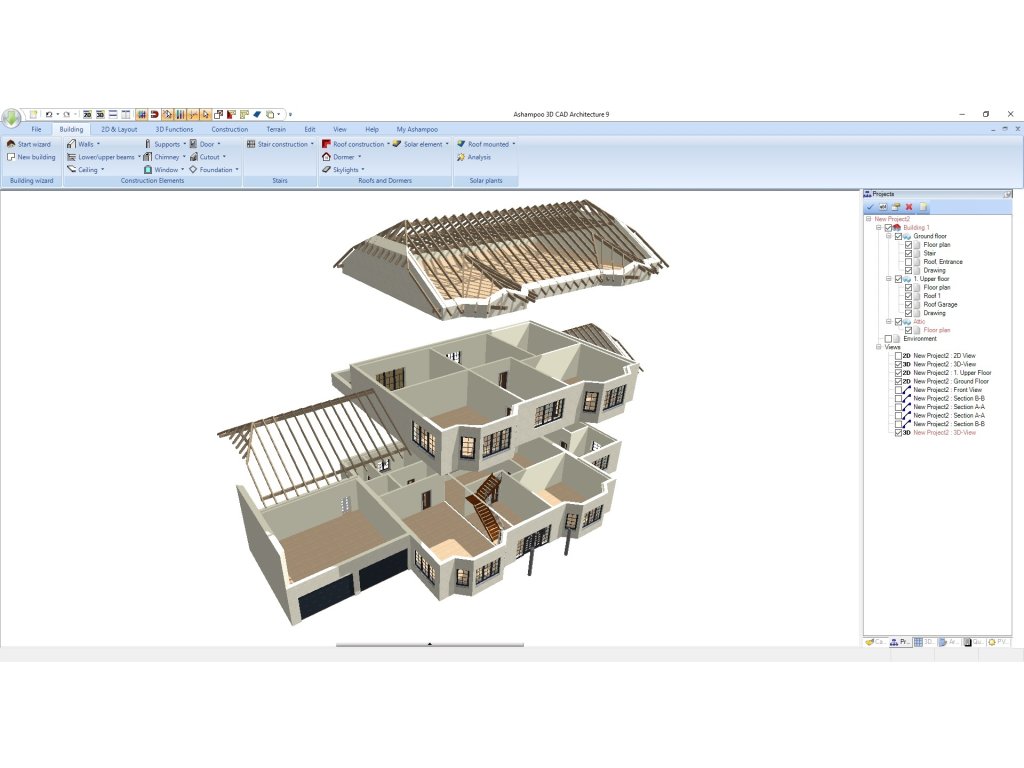The width and height of the screenshot is (1024, 768).
Task: Switch to the Terrain ribbon tab
Action: 276,129
